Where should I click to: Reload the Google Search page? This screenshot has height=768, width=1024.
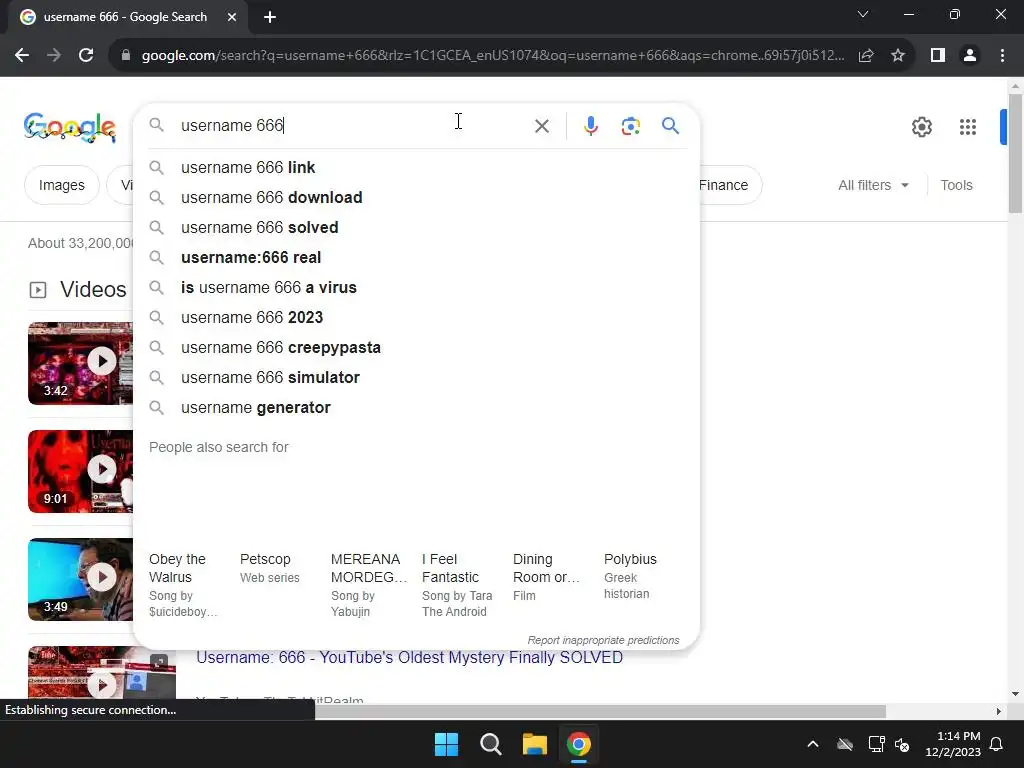click(x=86, y=56)
